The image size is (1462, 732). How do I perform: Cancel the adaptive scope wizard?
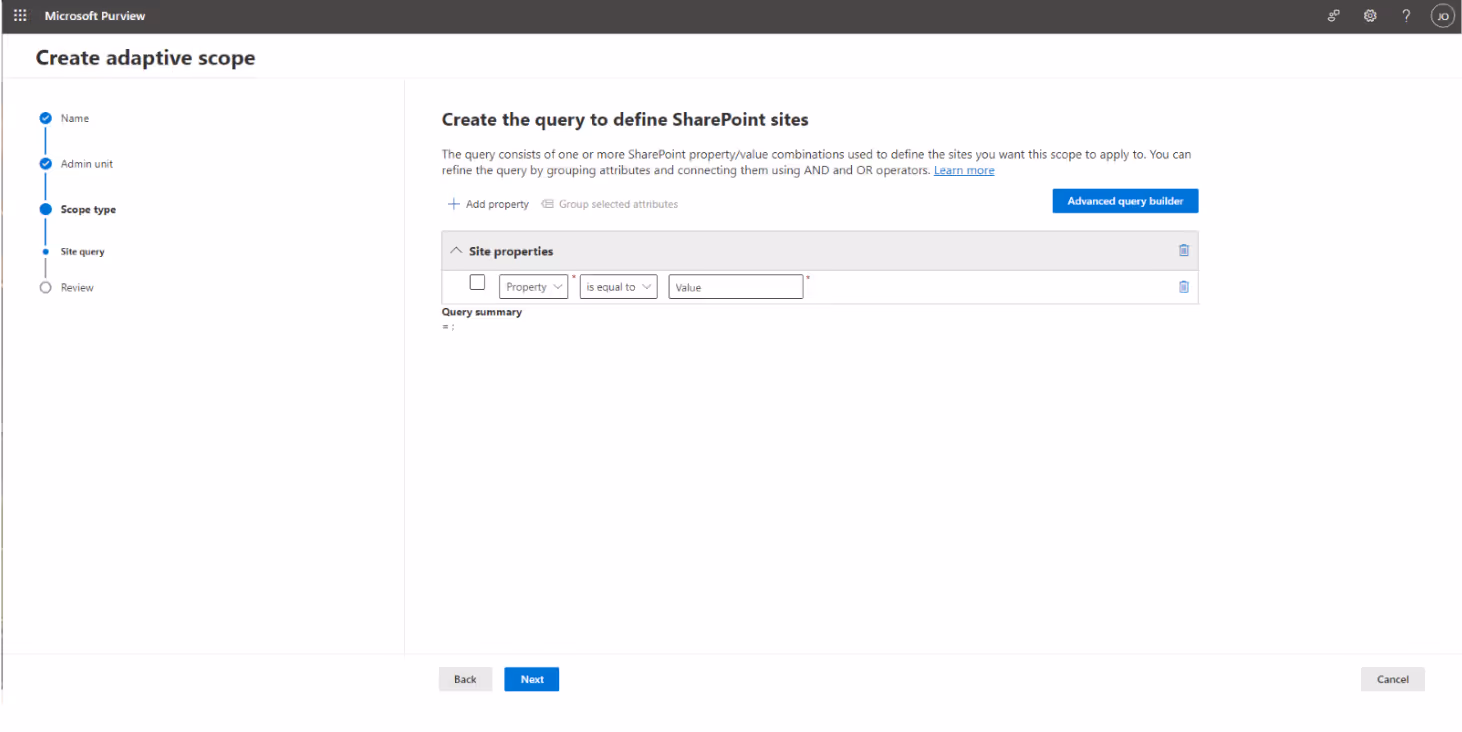[1393, 679]
